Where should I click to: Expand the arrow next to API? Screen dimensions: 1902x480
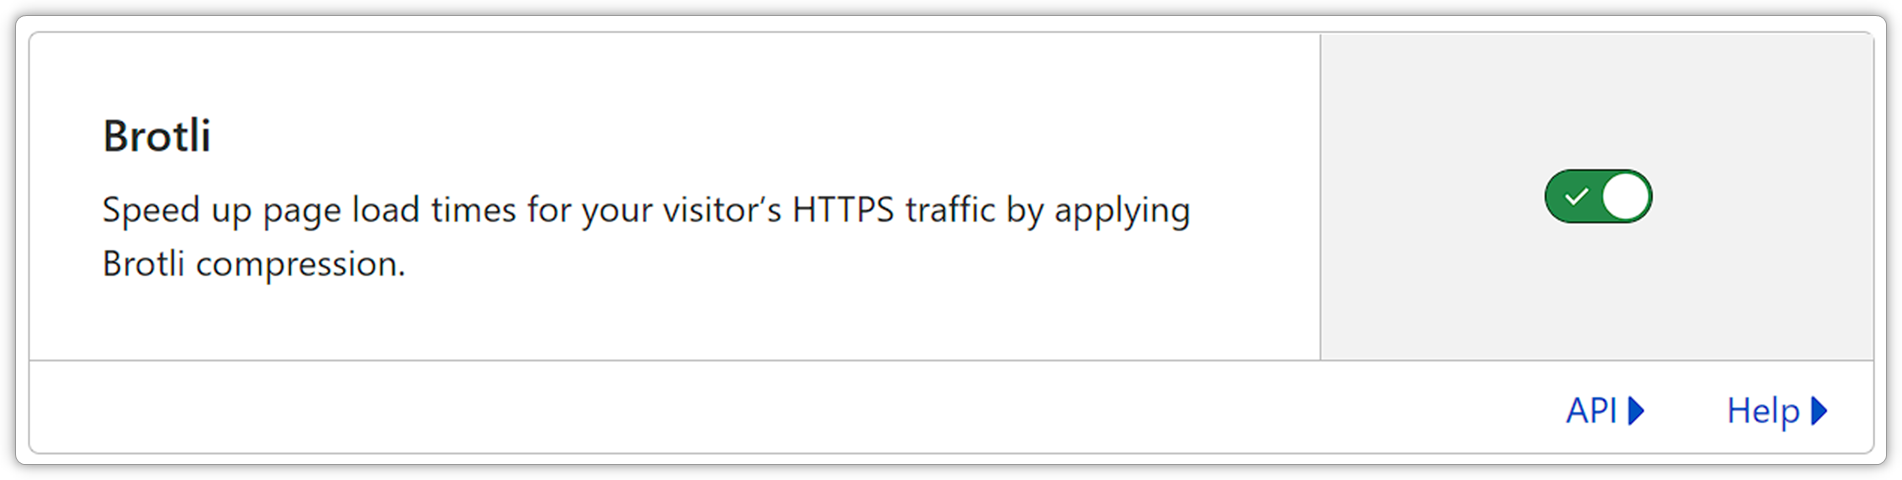point(1636,410)
